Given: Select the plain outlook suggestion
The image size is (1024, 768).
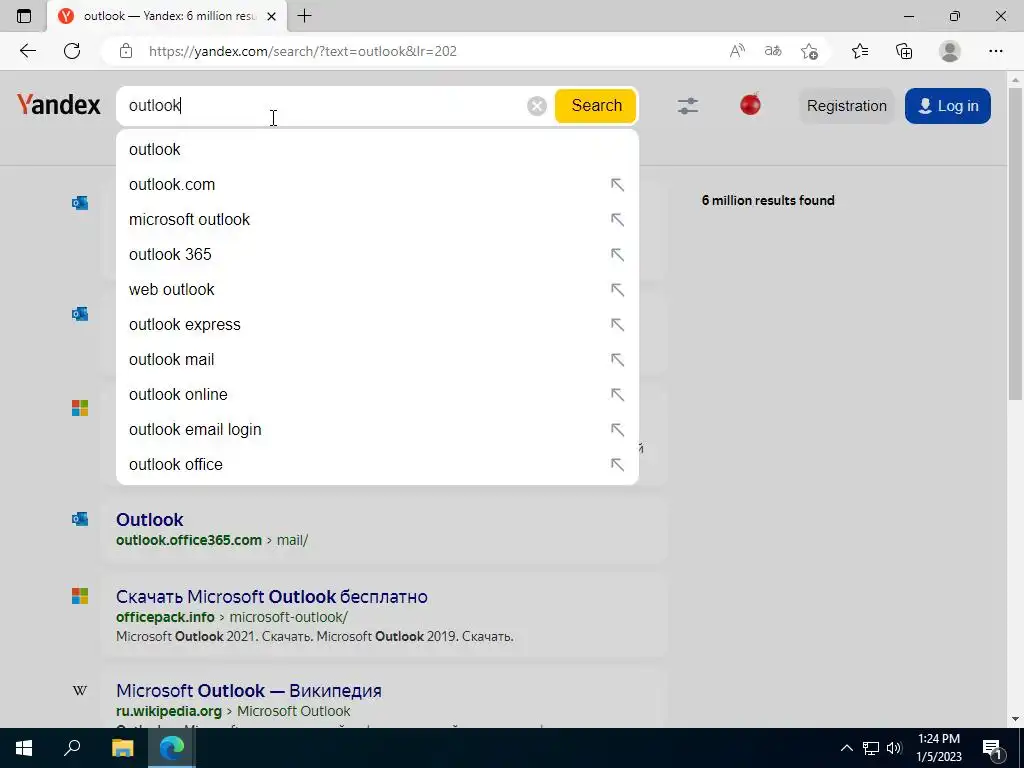Looking at the screenshot, I should [377, 150].
